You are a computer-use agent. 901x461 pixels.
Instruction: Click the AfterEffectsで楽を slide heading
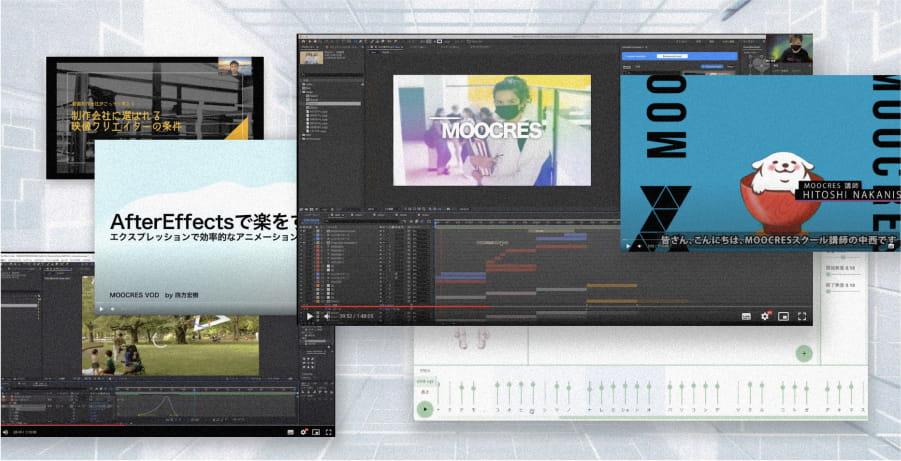203,221
